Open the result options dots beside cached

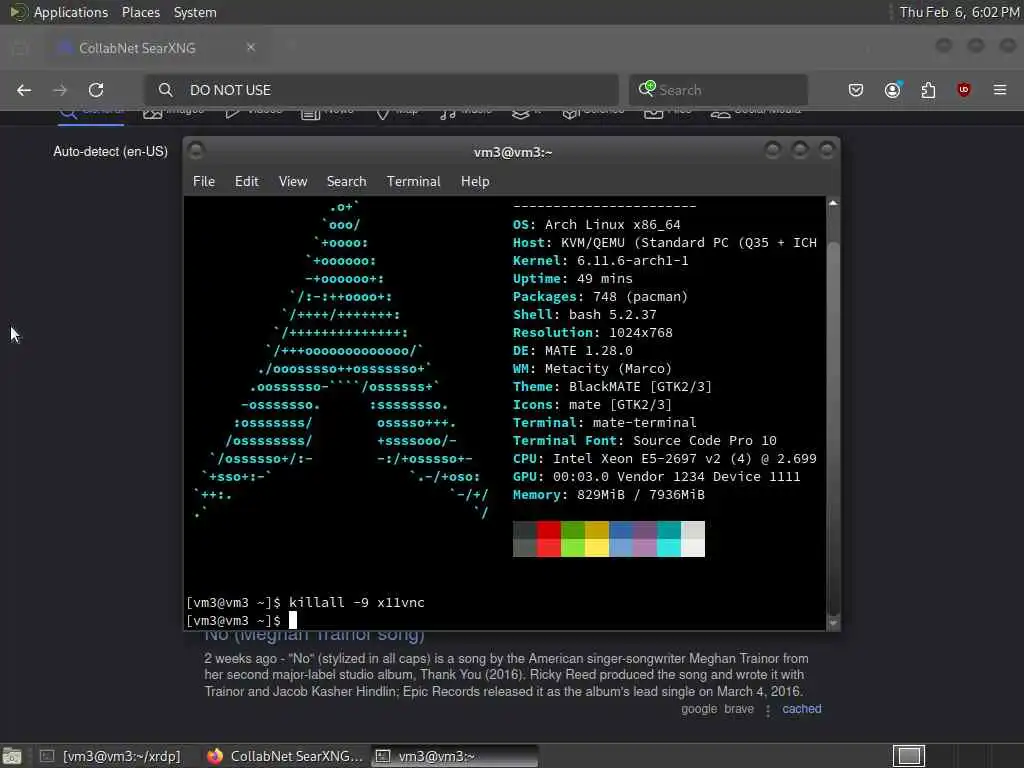pos(768,710)
